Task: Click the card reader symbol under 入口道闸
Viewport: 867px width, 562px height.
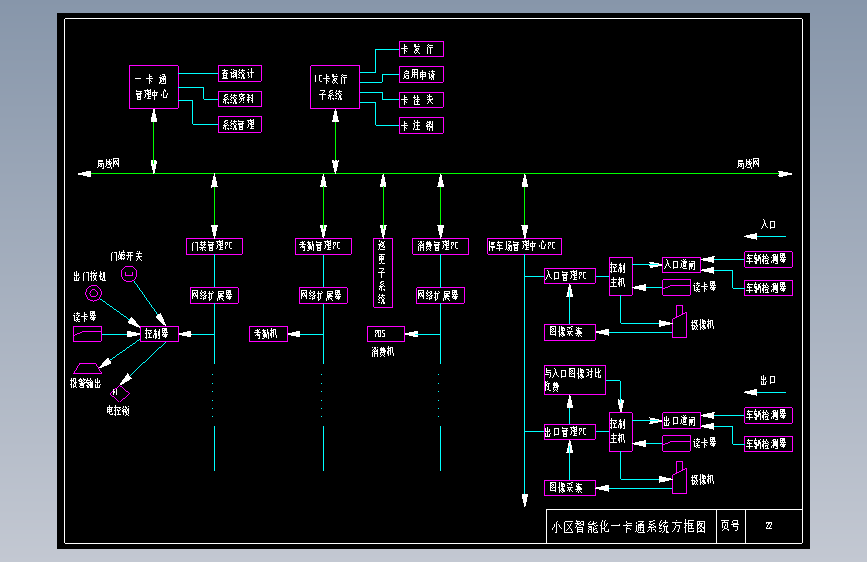Action: pyautogui.click(x=676, y=288)
